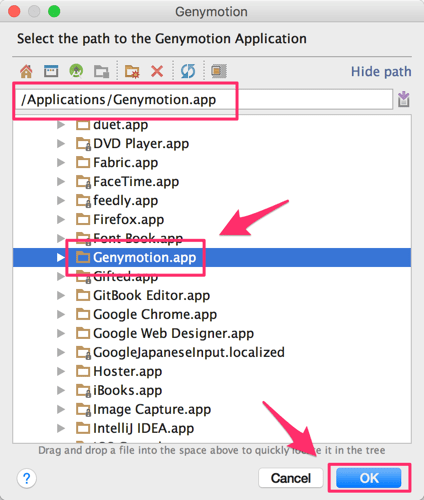
Task: Focus the path text field
Action: click(x=203, y=99)
